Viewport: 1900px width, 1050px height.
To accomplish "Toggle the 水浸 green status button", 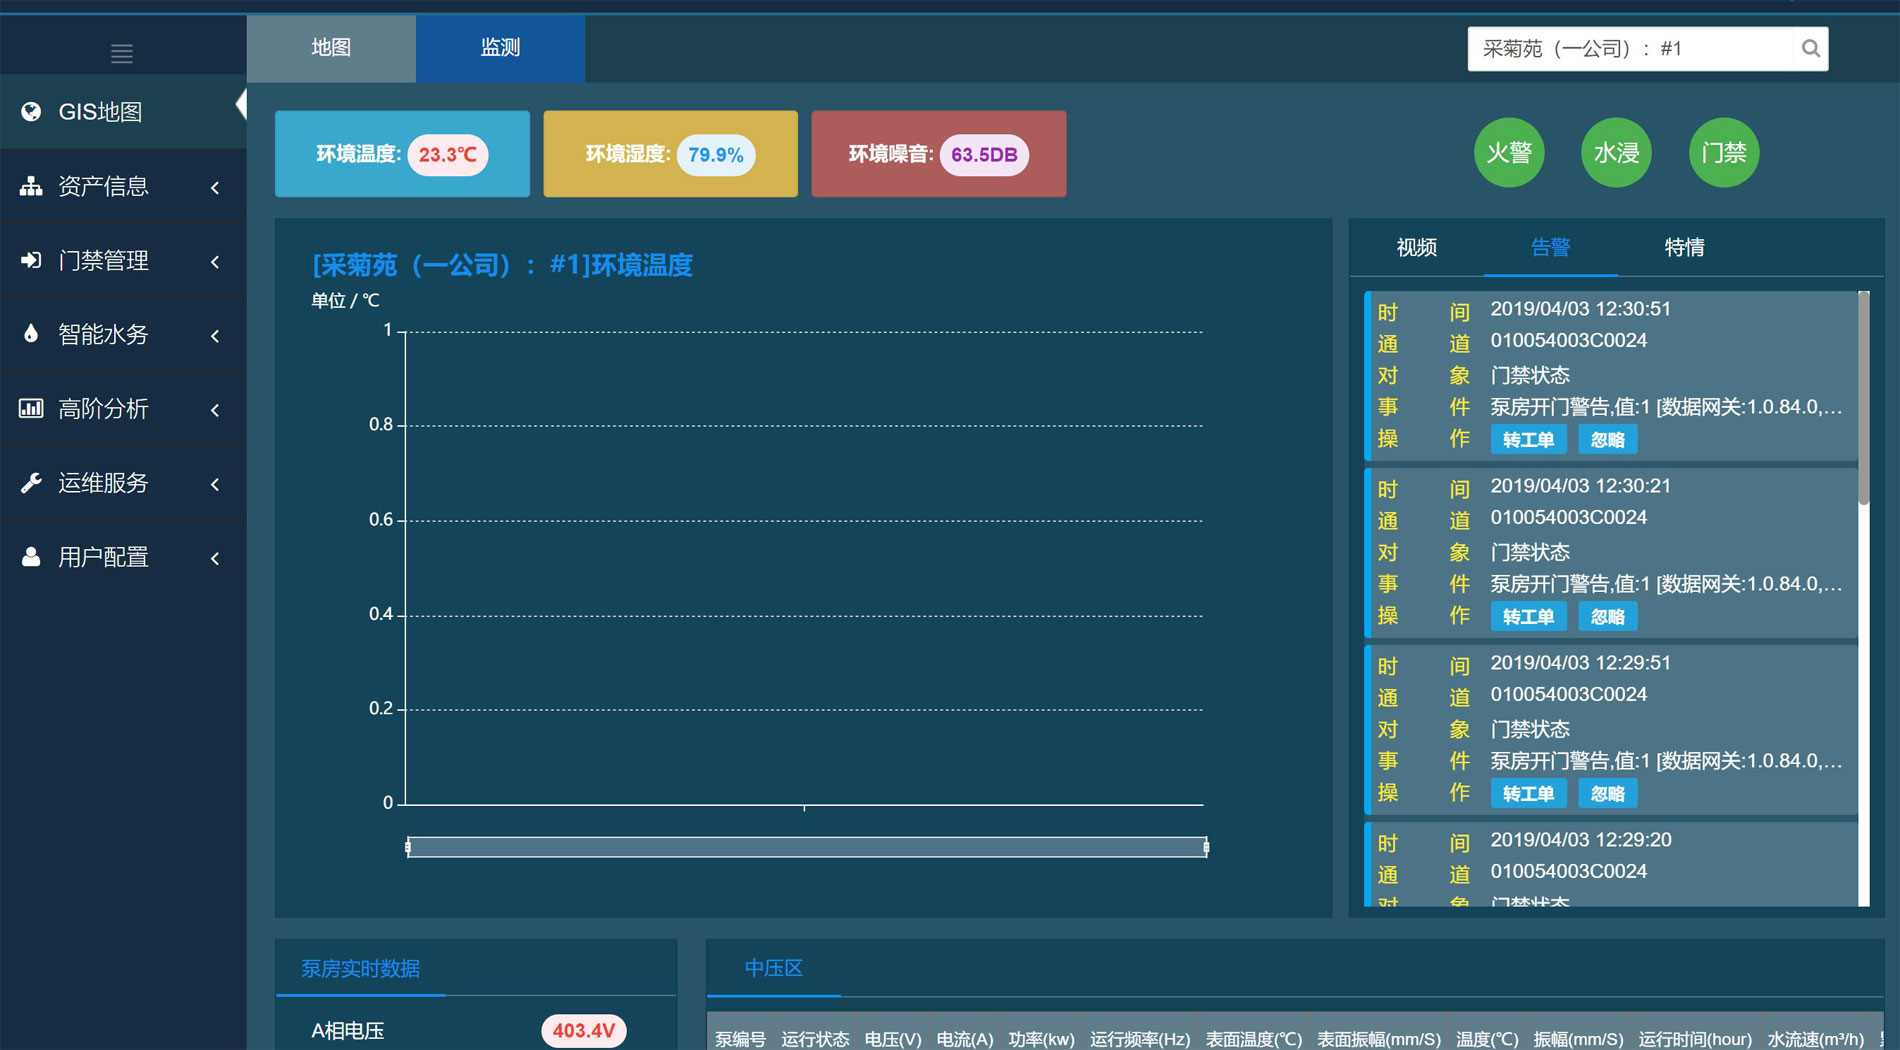I will (1616, 153).
